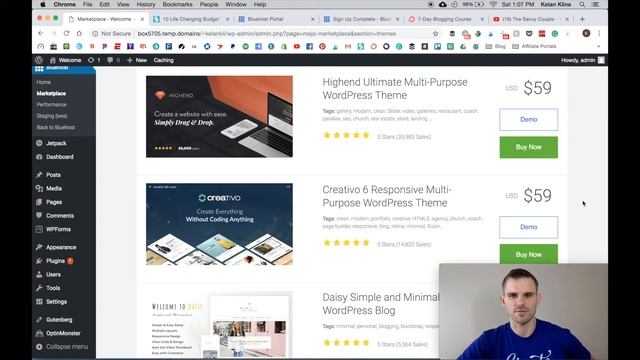The image size is (640, 360).
Task: Open Daisy Simple and Minimal theme title
Action: pyautogui.click(x=380, y=304)
